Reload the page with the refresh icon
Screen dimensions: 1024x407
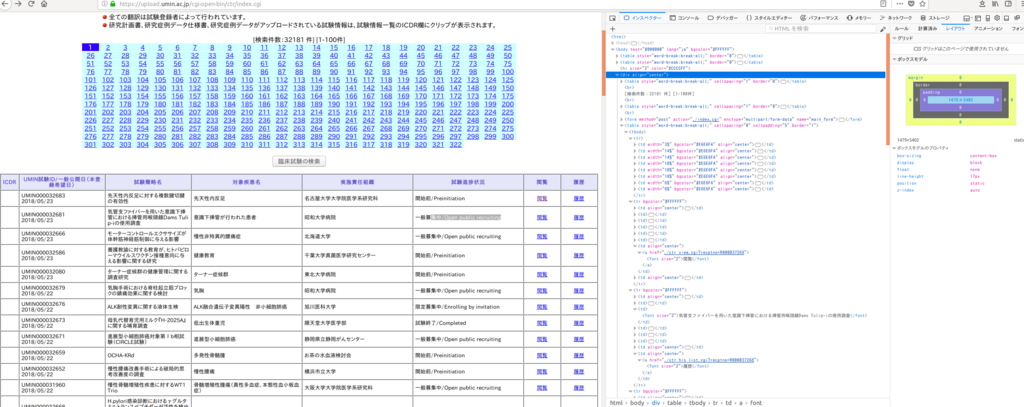point(31,3)
